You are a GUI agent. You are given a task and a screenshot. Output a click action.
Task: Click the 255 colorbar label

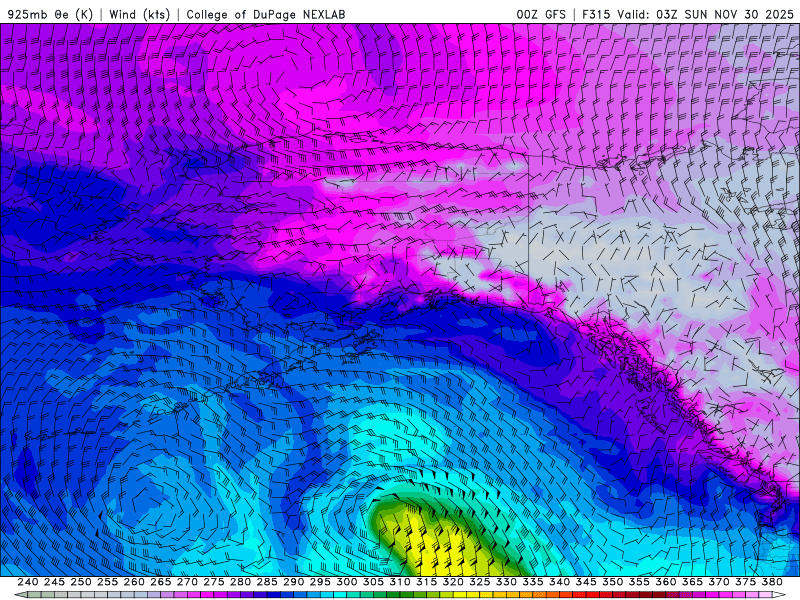[x=107, y=582]
